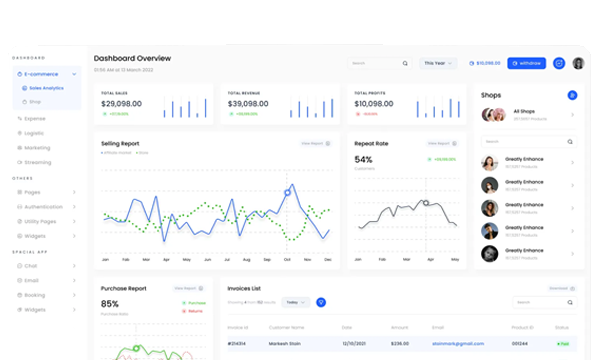
Task: Click the Pages sidebar icon
Action: click(20, 192)
